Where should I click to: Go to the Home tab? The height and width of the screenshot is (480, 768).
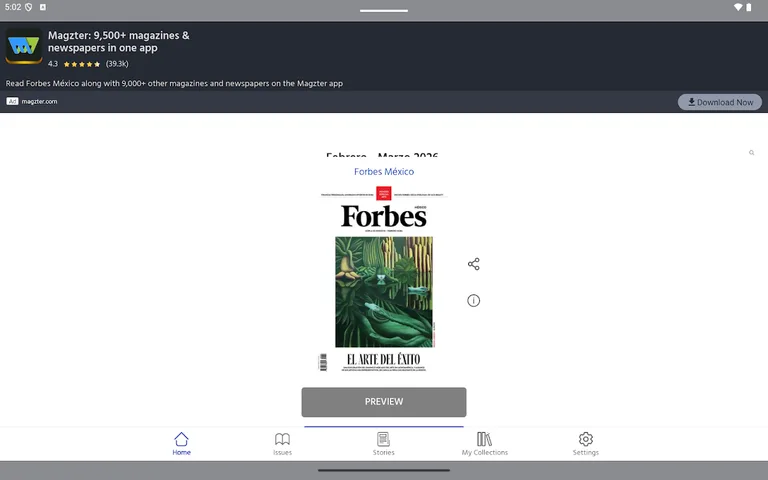(x=181, y=444)
